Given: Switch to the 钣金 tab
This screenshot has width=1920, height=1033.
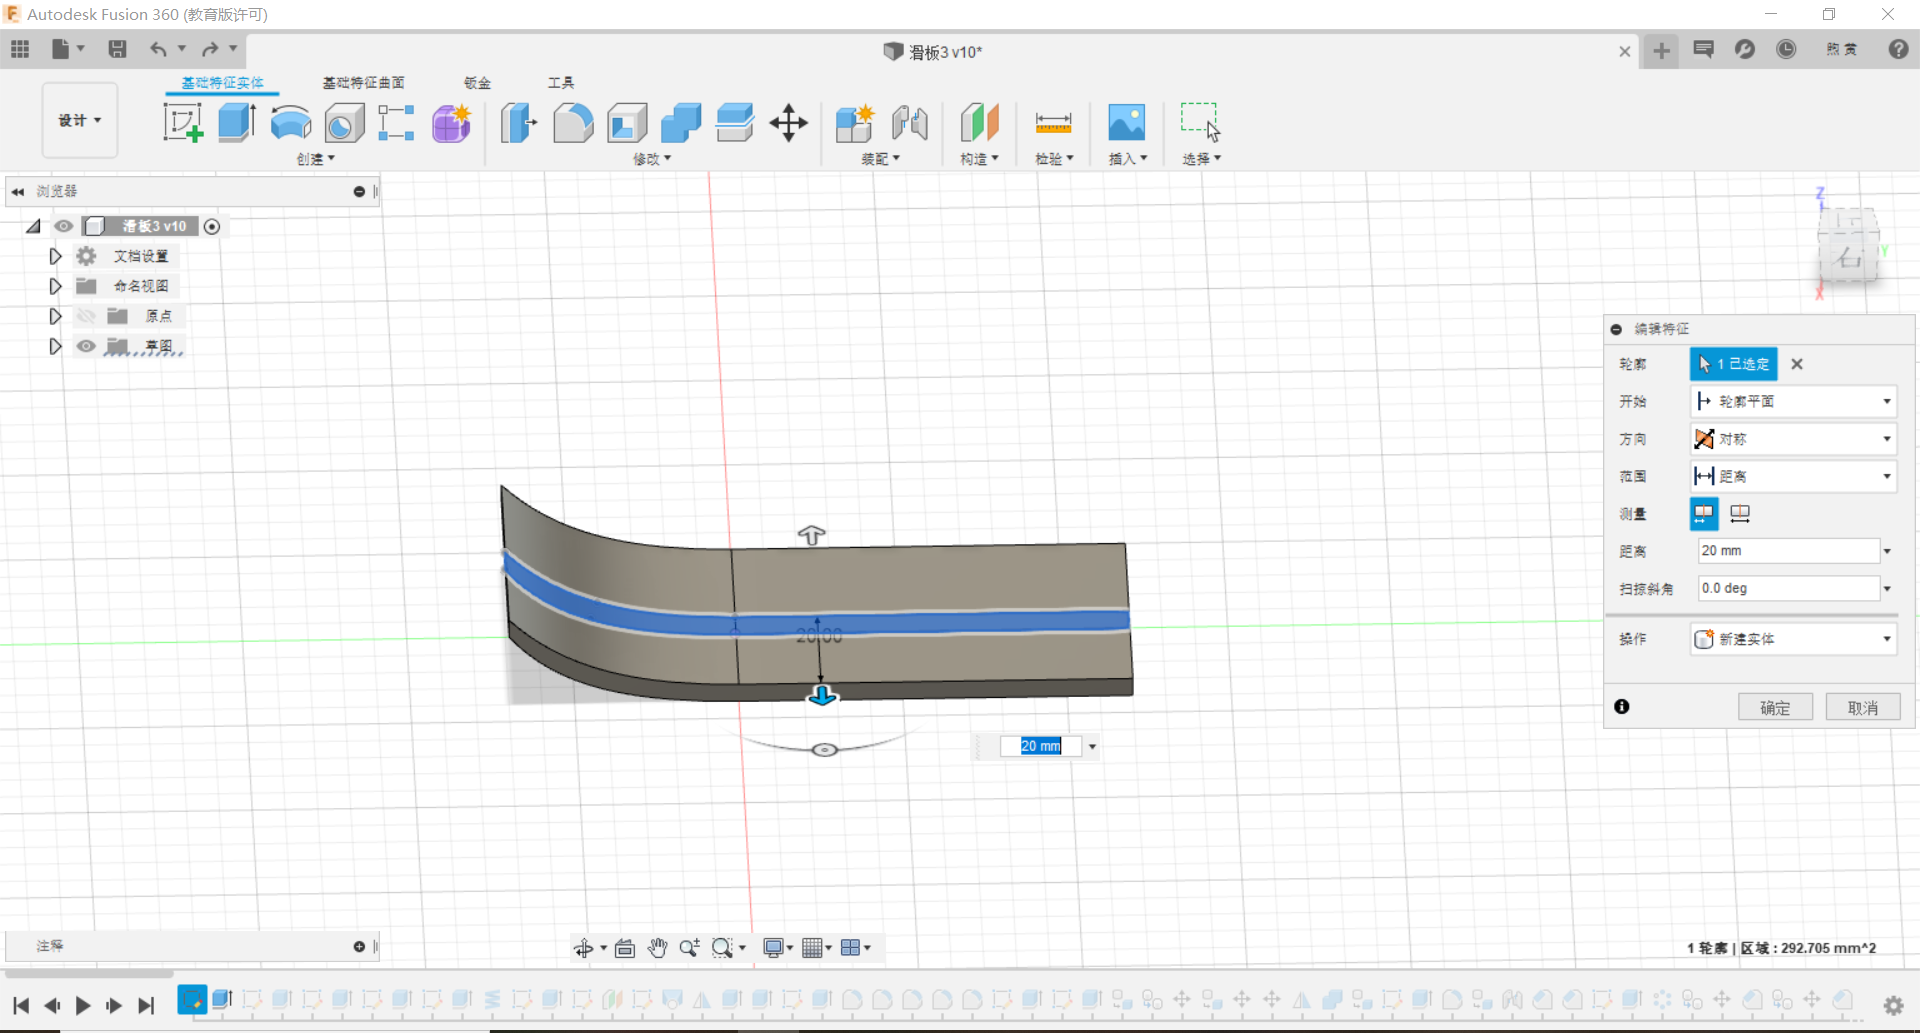Looking at the screenshot, I should [x=478, y=83].
